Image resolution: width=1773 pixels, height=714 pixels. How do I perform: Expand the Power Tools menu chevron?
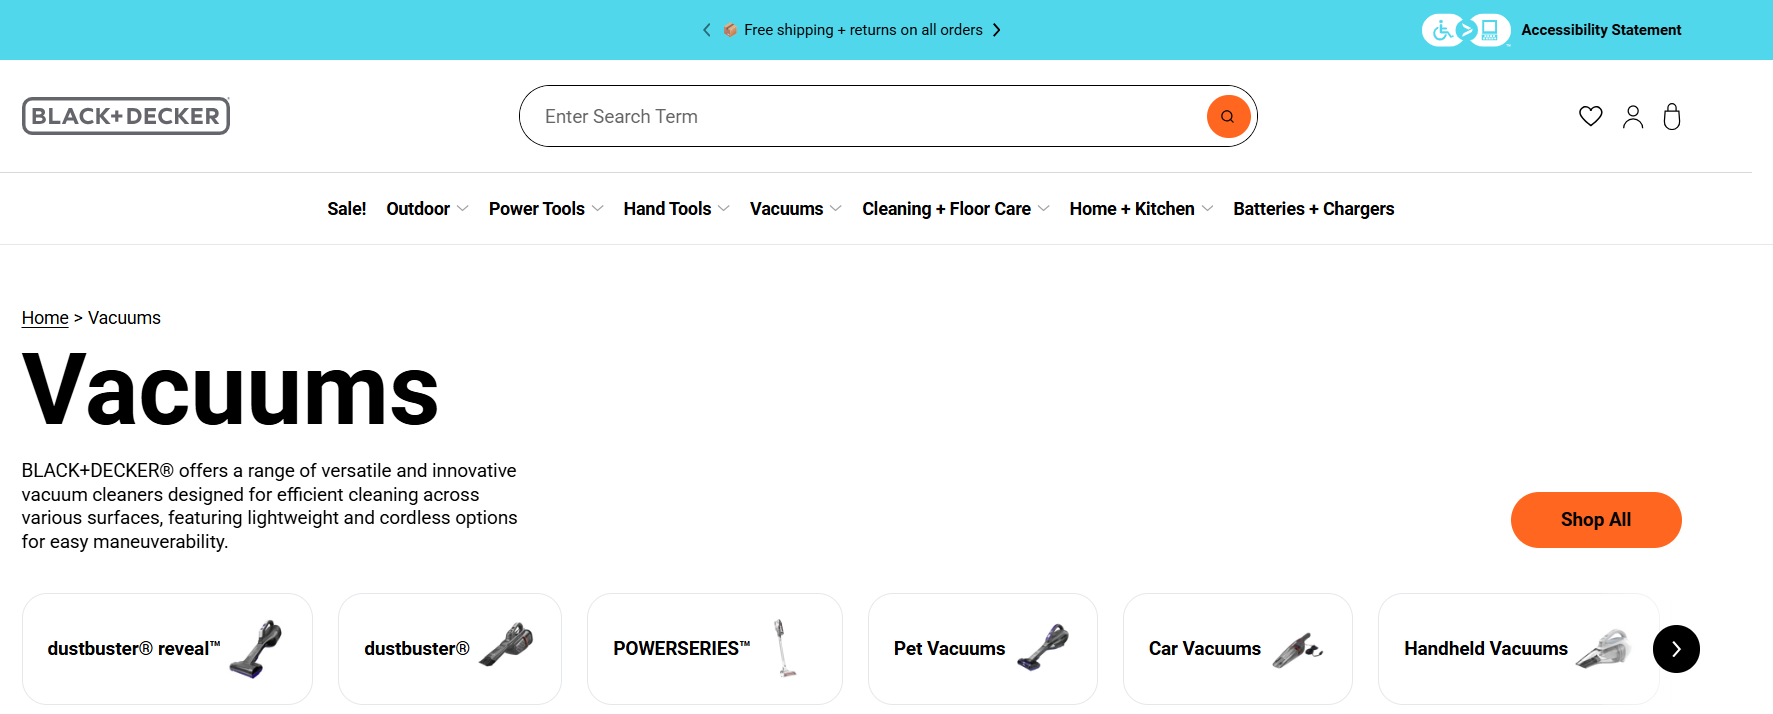coord(597,208)
